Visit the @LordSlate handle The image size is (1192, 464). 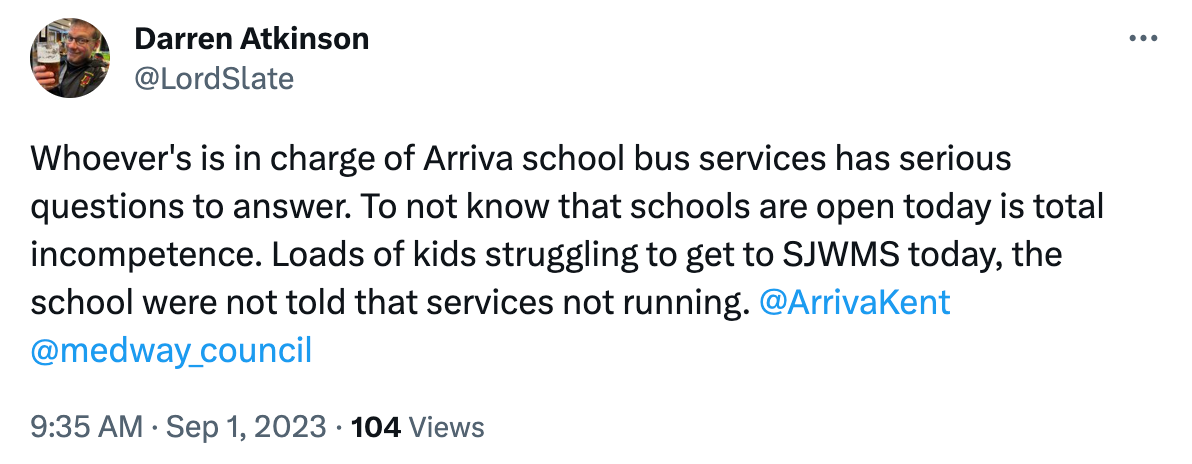click(x=213, y=77)
